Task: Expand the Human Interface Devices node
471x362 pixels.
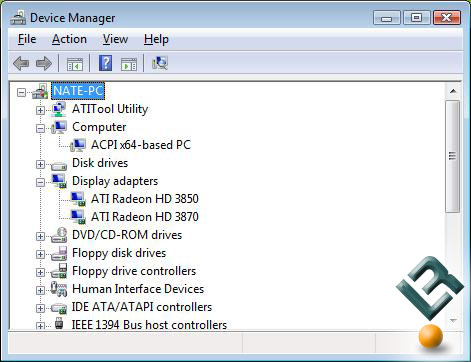Action: point(40,290)
